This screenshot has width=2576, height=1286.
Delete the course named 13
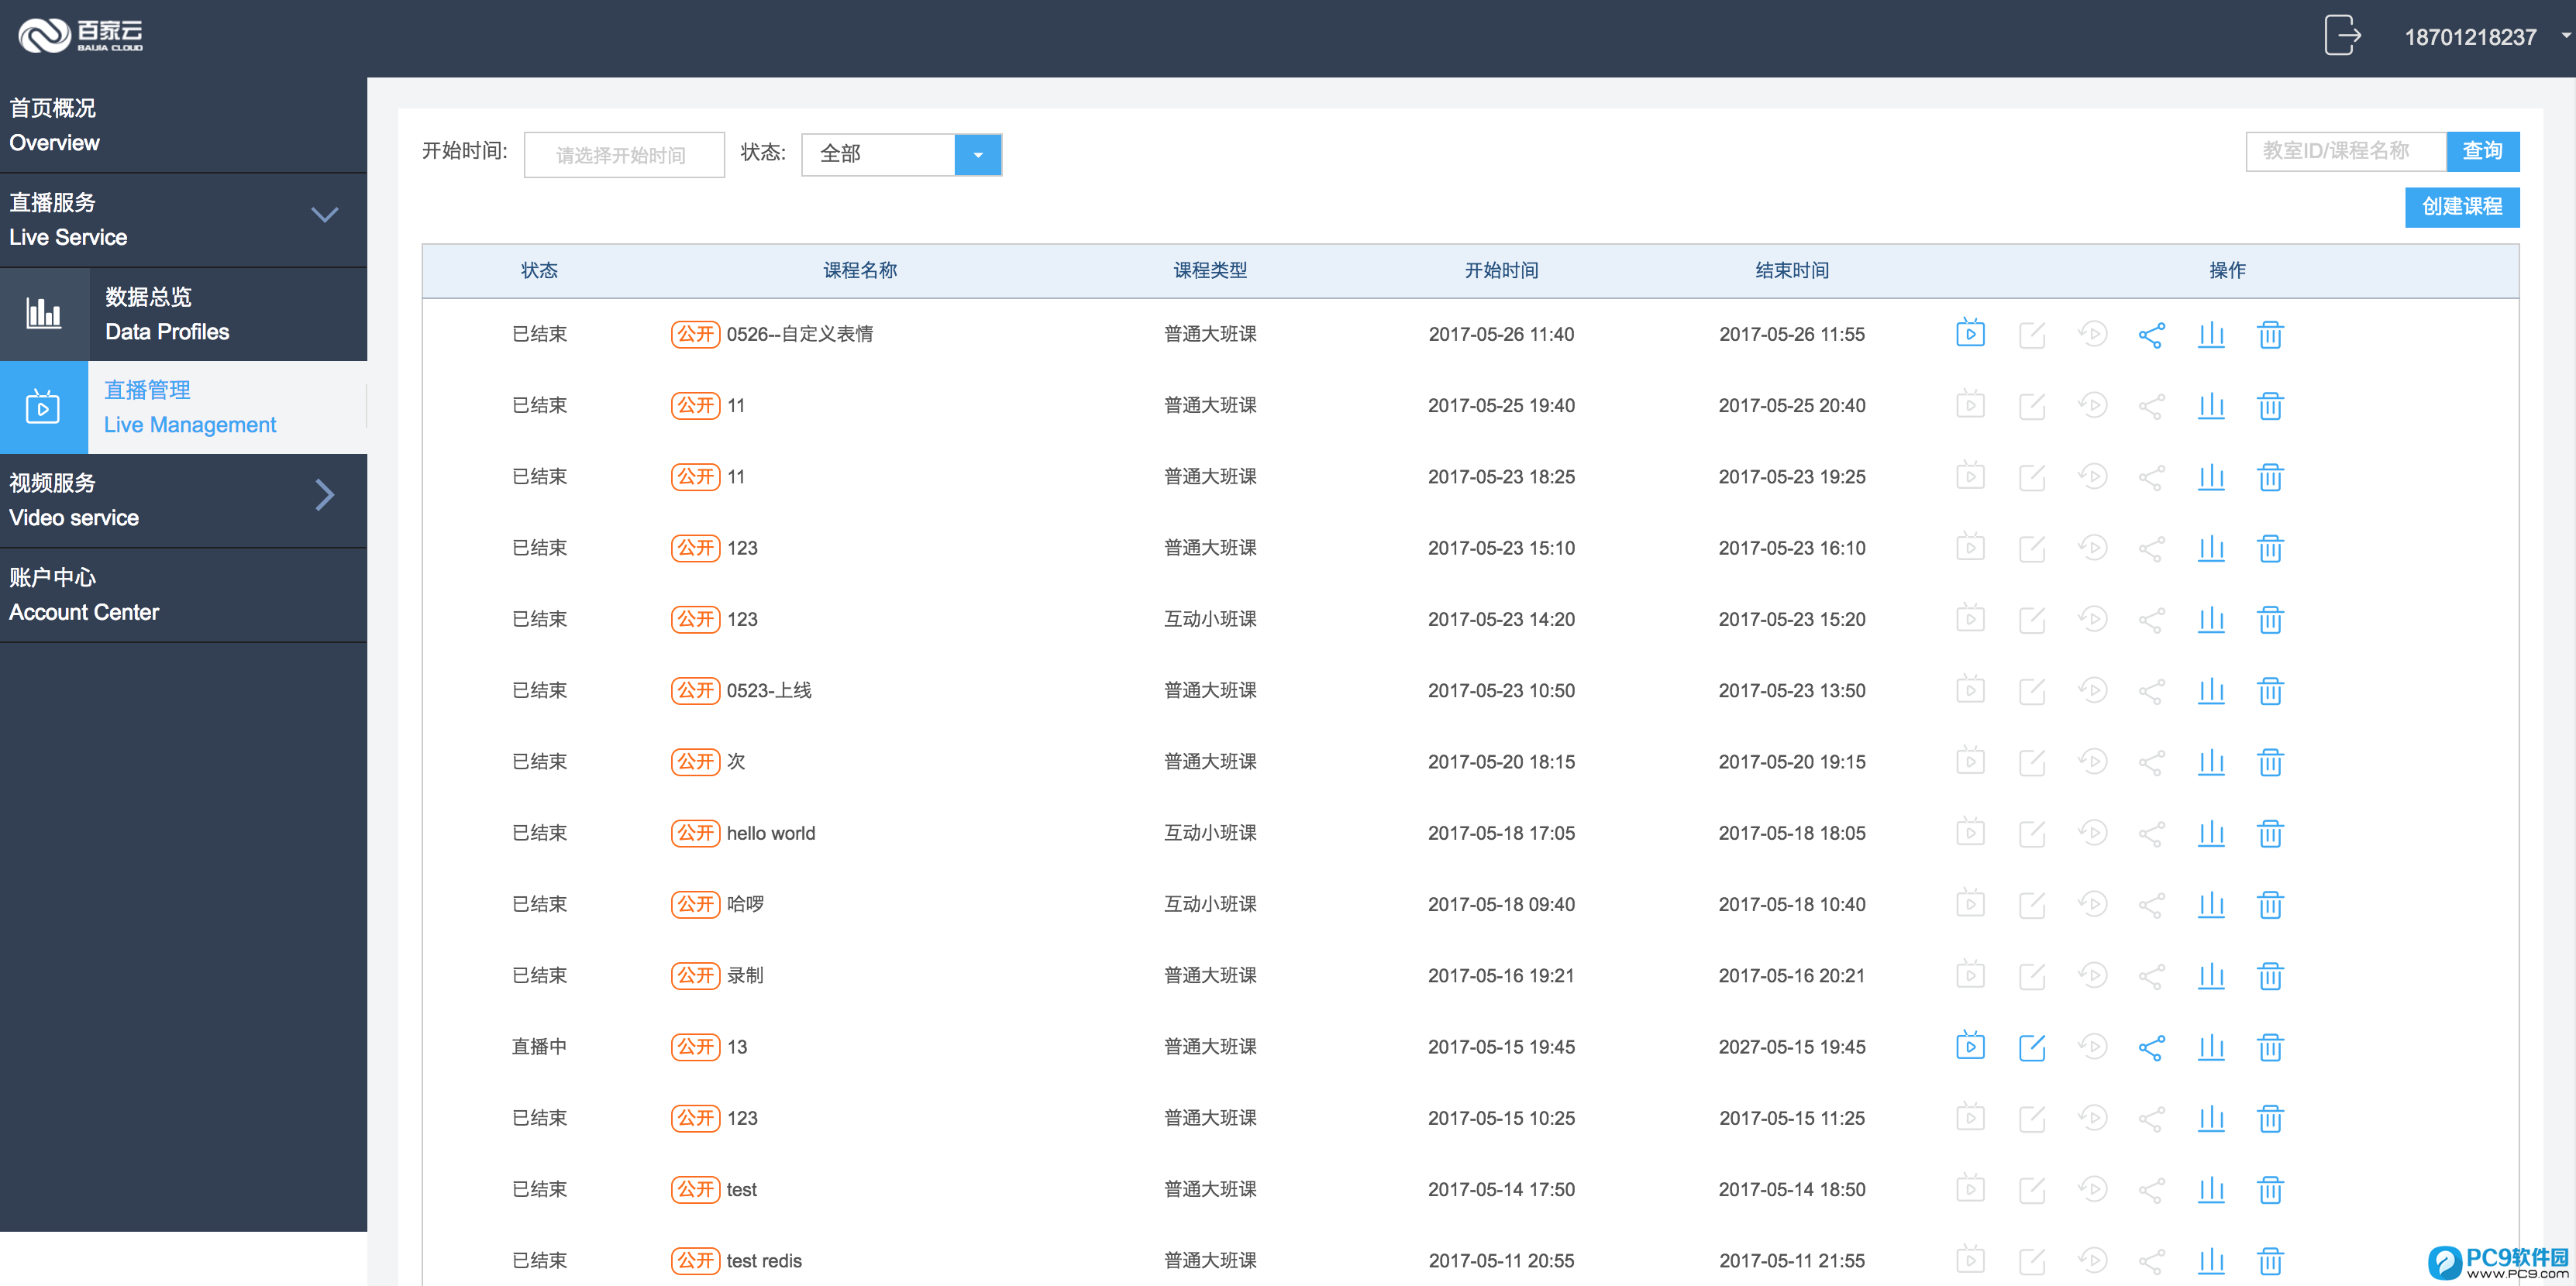(x=2270, y=1047)
